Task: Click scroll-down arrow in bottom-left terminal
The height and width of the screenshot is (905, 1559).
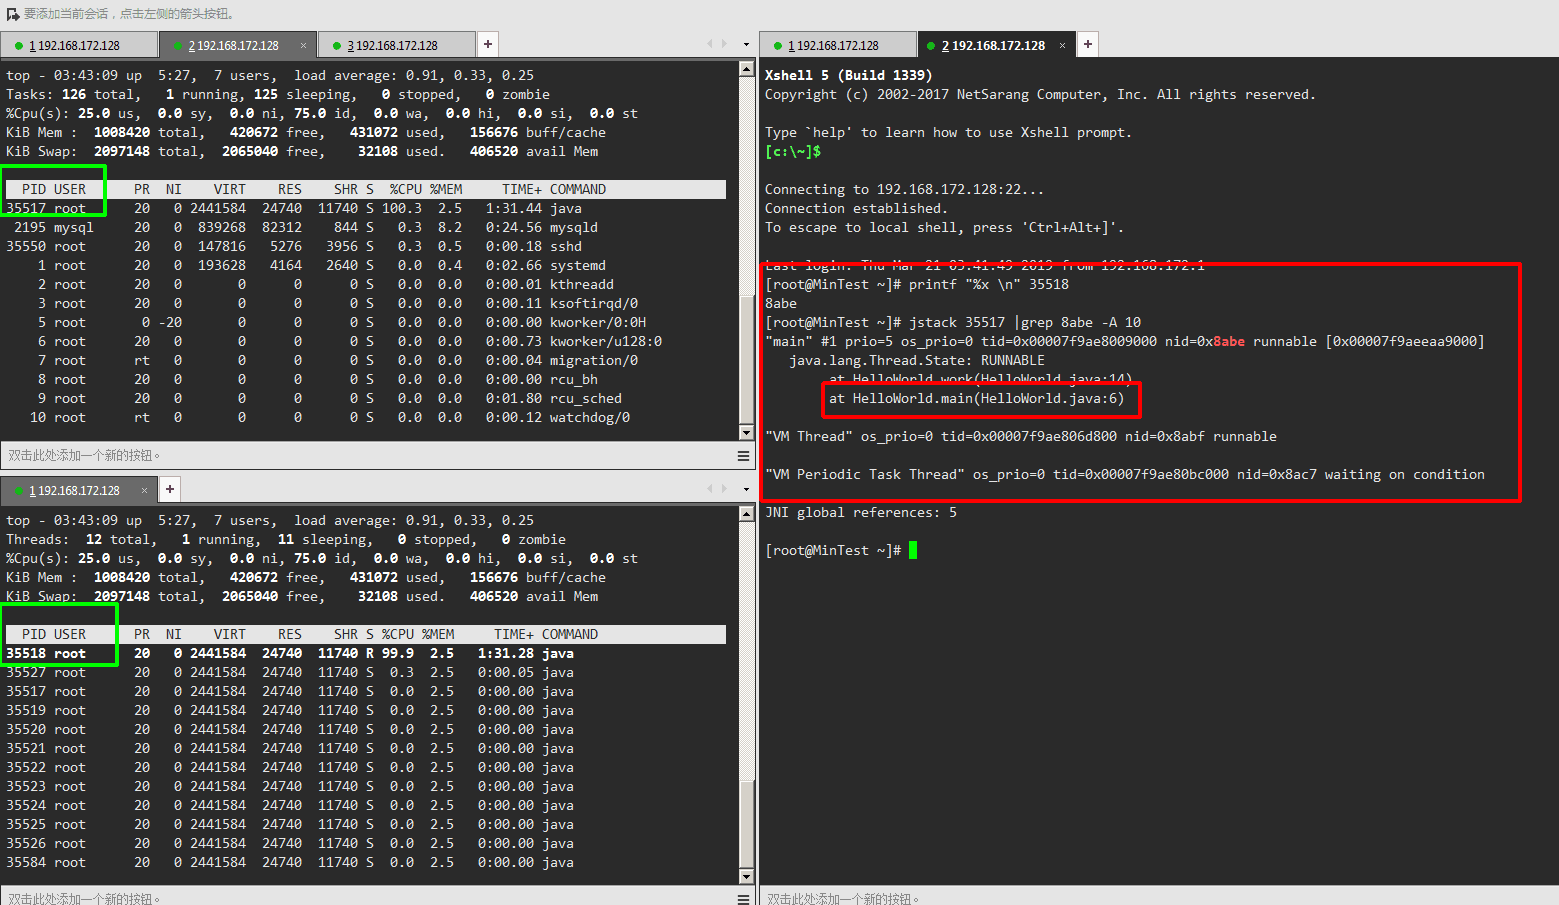Action: click(x=746, y=877)
